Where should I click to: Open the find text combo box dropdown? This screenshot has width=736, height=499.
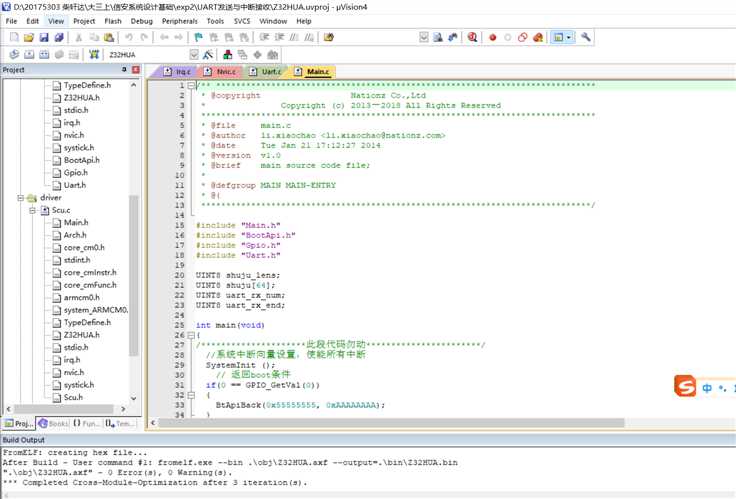pos(423,37)
